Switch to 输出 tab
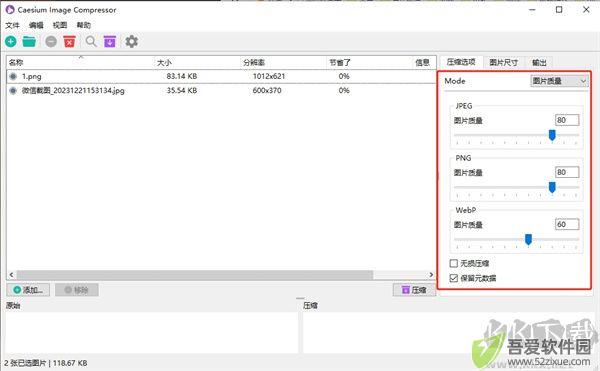600x371 pixels. [x=539, y=62]
